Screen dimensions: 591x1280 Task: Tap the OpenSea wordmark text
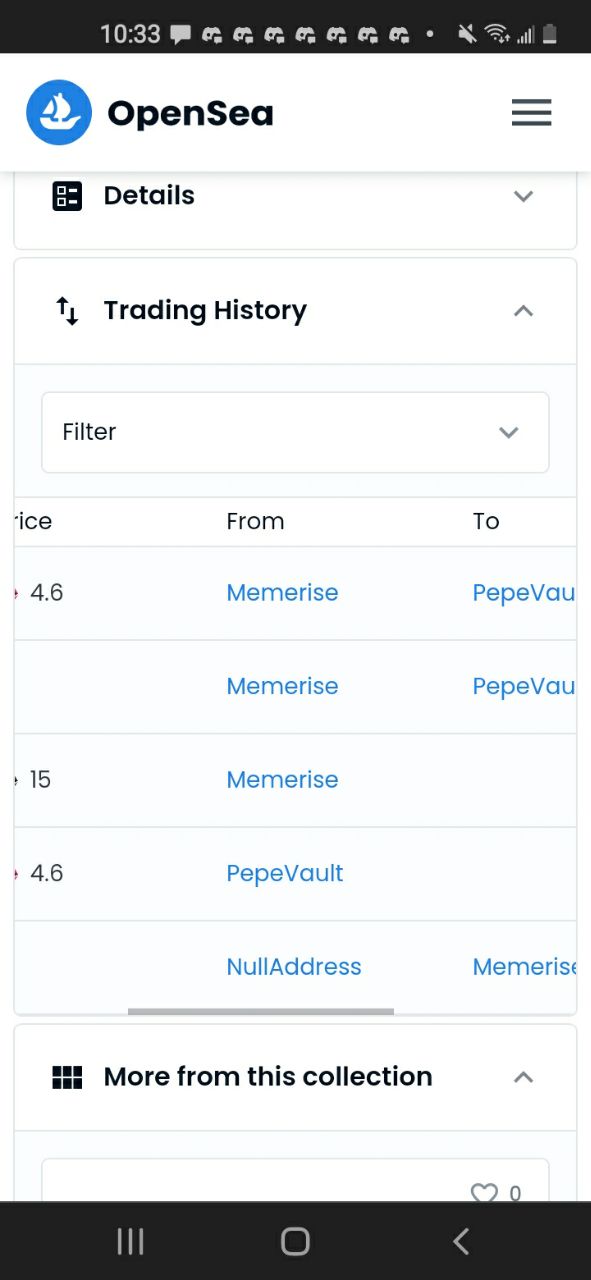point(190,113)
